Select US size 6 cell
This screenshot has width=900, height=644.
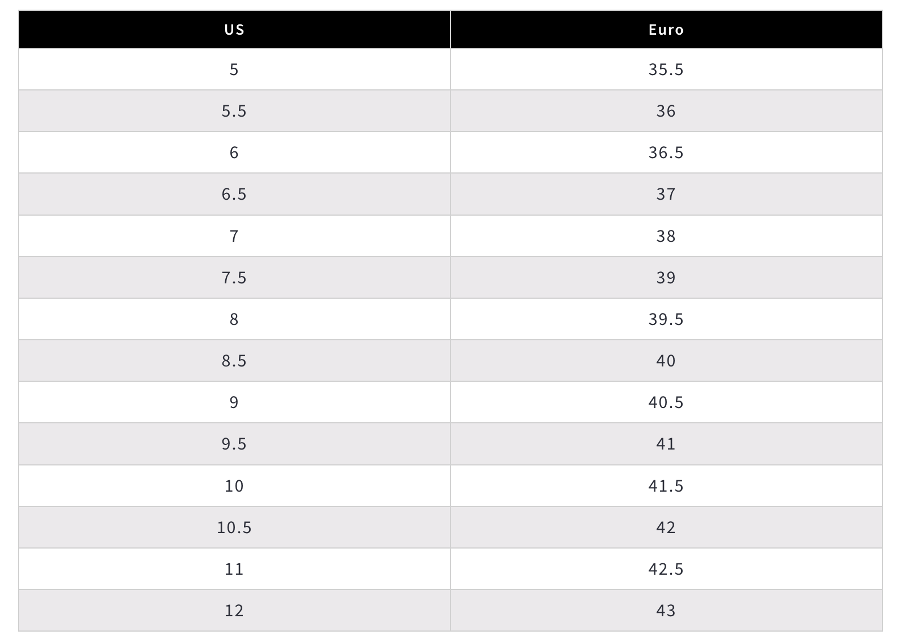pos(234,153)
